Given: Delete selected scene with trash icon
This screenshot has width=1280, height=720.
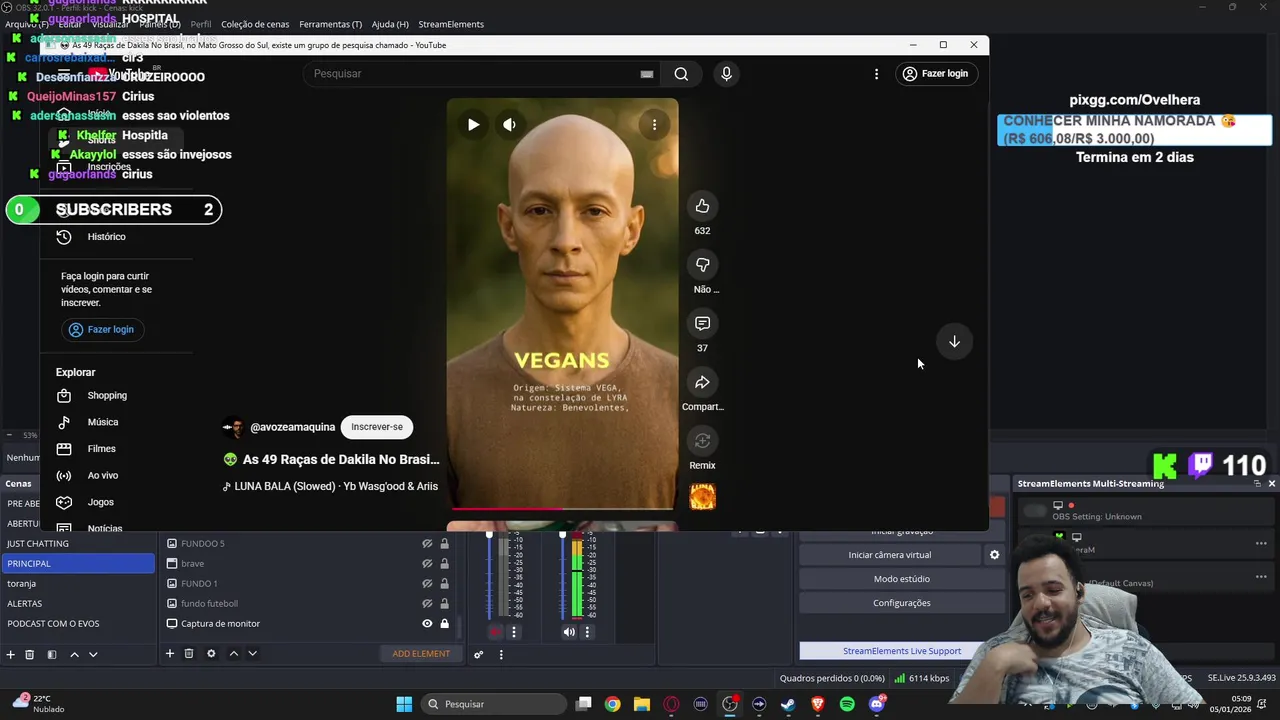Looking at the screenshot, I should coord(30,654).
